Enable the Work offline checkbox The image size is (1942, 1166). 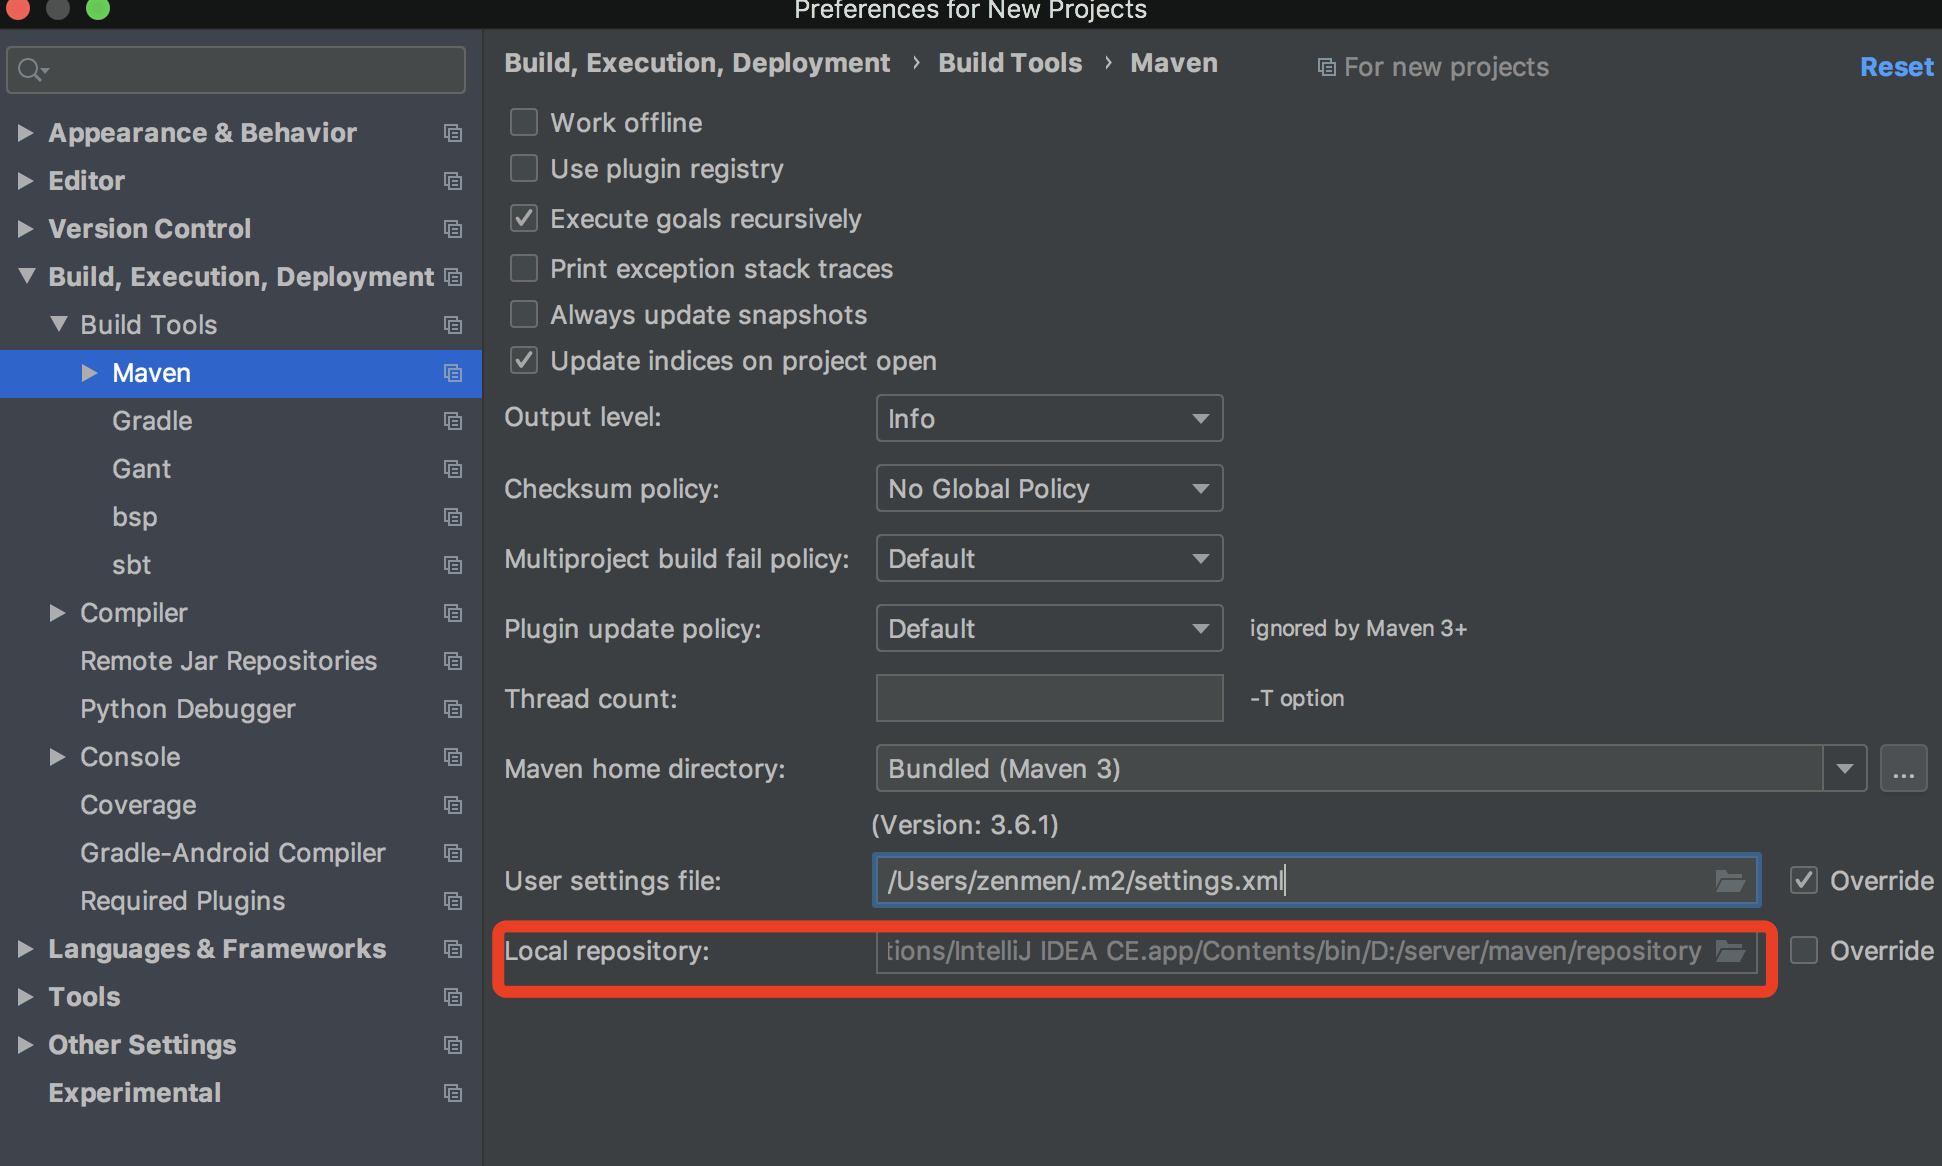click(524, 122)
